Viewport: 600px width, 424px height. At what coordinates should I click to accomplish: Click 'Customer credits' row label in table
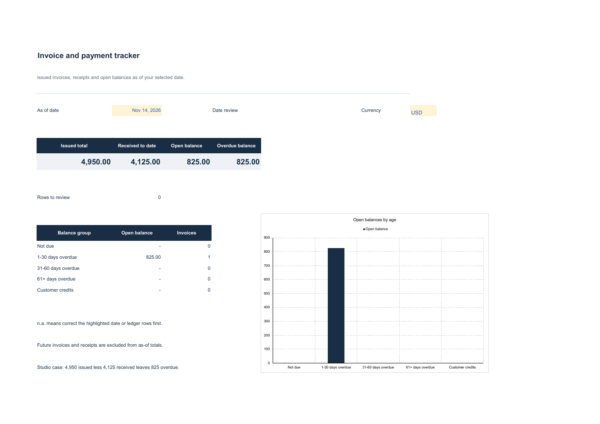click(55, 290)
